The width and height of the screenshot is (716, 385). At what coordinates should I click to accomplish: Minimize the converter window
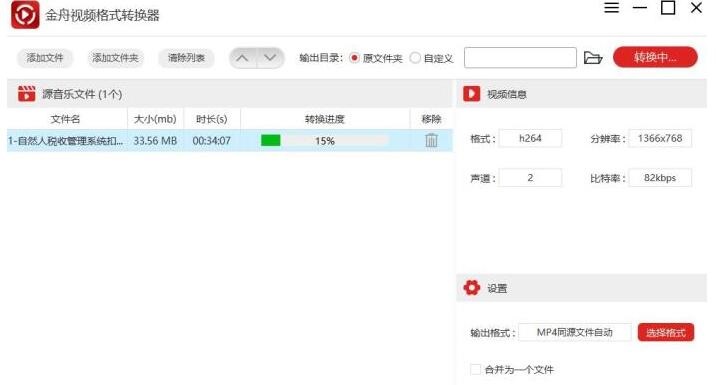coord(639,8)
